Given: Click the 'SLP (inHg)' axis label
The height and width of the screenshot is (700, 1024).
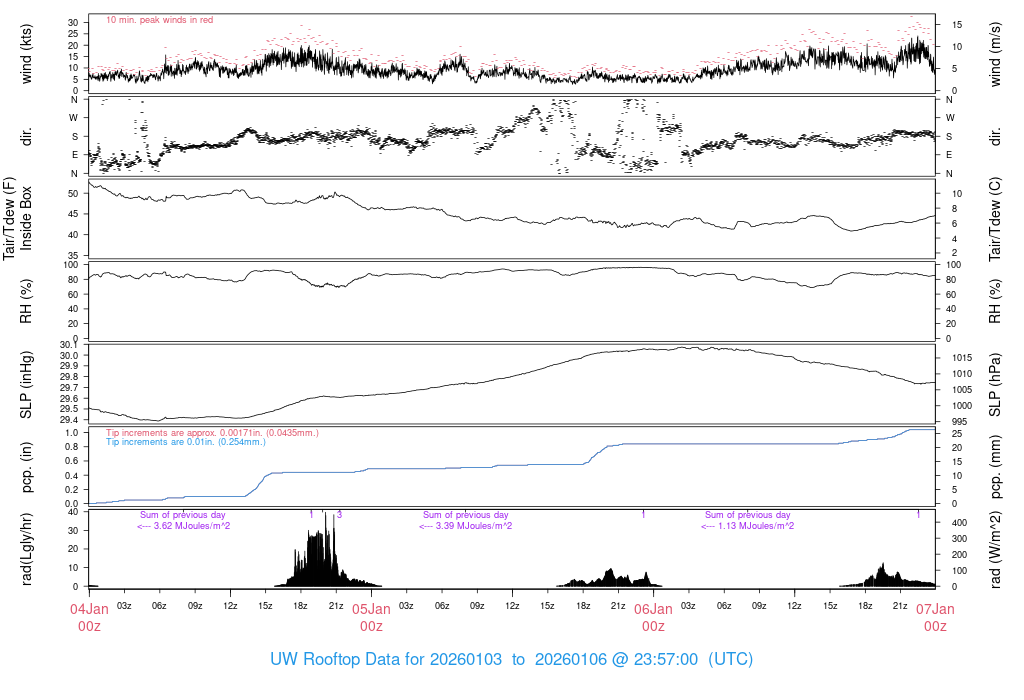Looking at the screenshot, I should point(26,385).
